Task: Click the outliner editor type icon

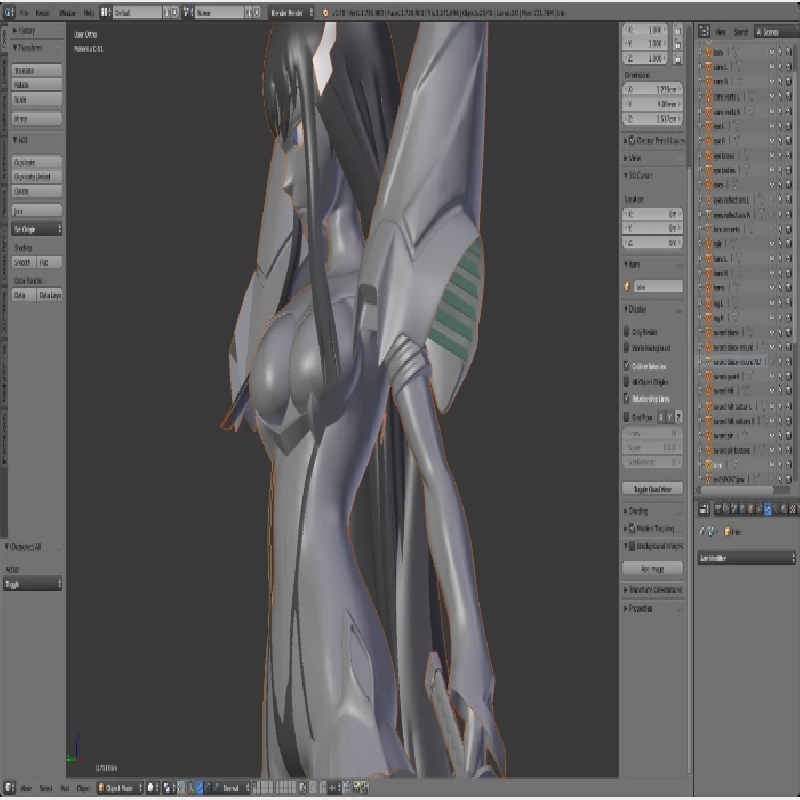Action: click(702, 32)
